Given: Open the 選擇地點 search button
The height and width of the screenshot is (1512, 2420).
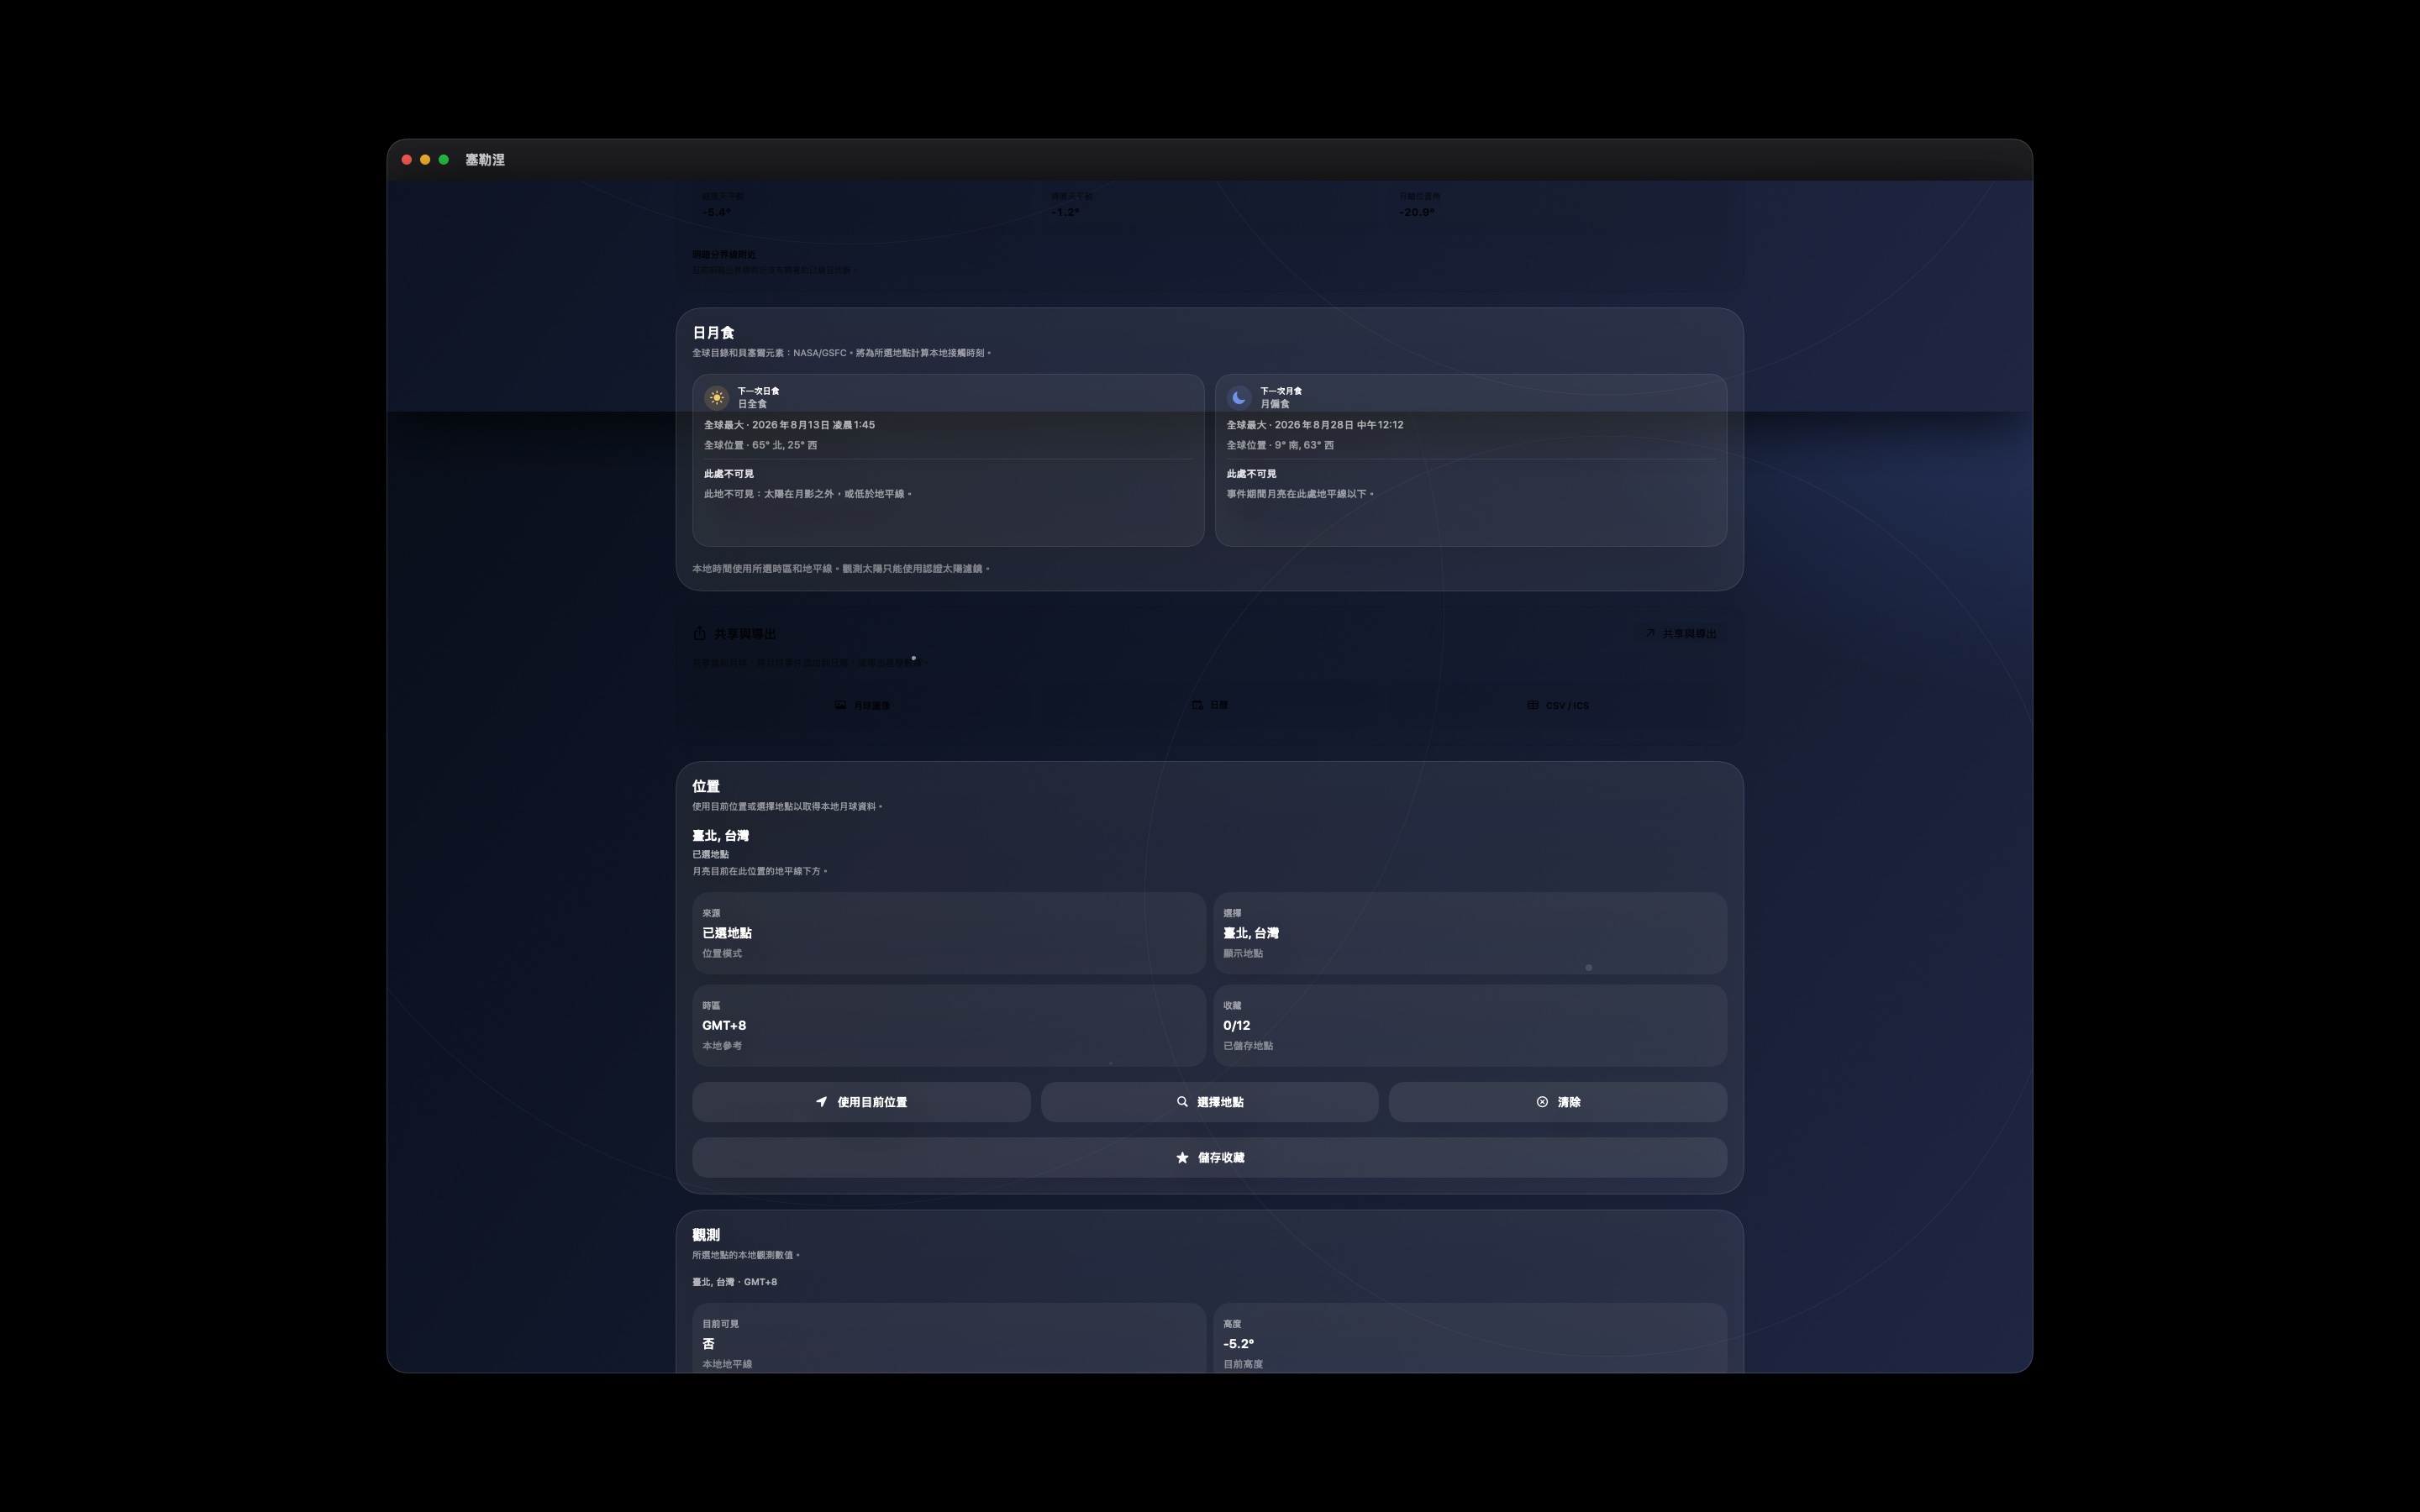Looking at the screenshot, I should pos(1209,1102).
